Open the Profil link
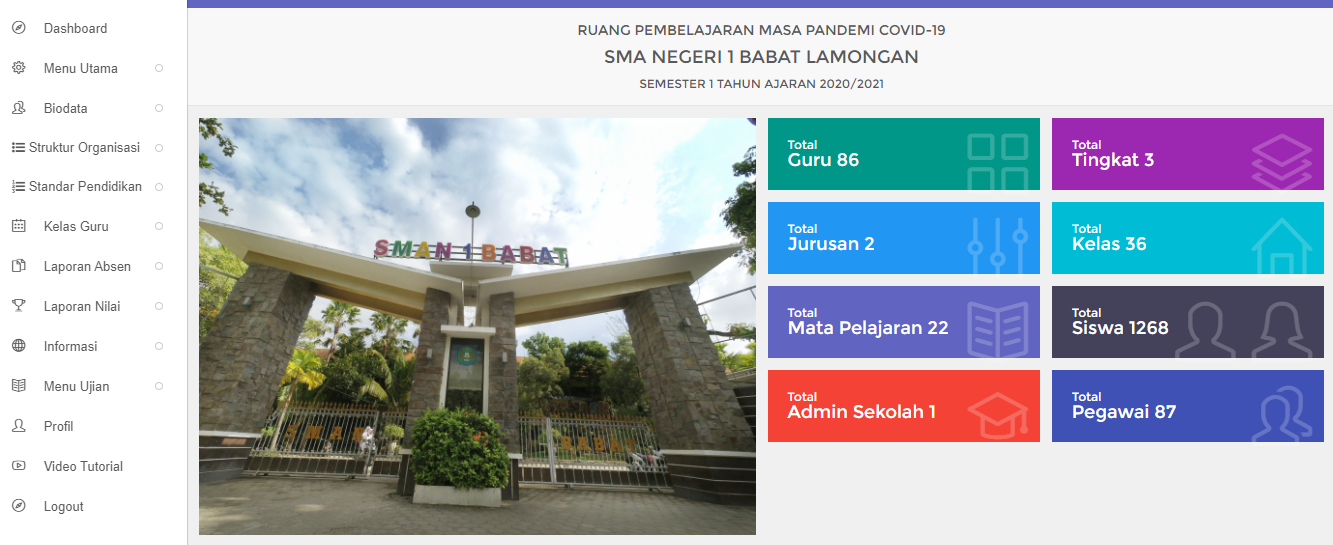The width and height of the screenshot is (1333, 545). coord(59,427)
